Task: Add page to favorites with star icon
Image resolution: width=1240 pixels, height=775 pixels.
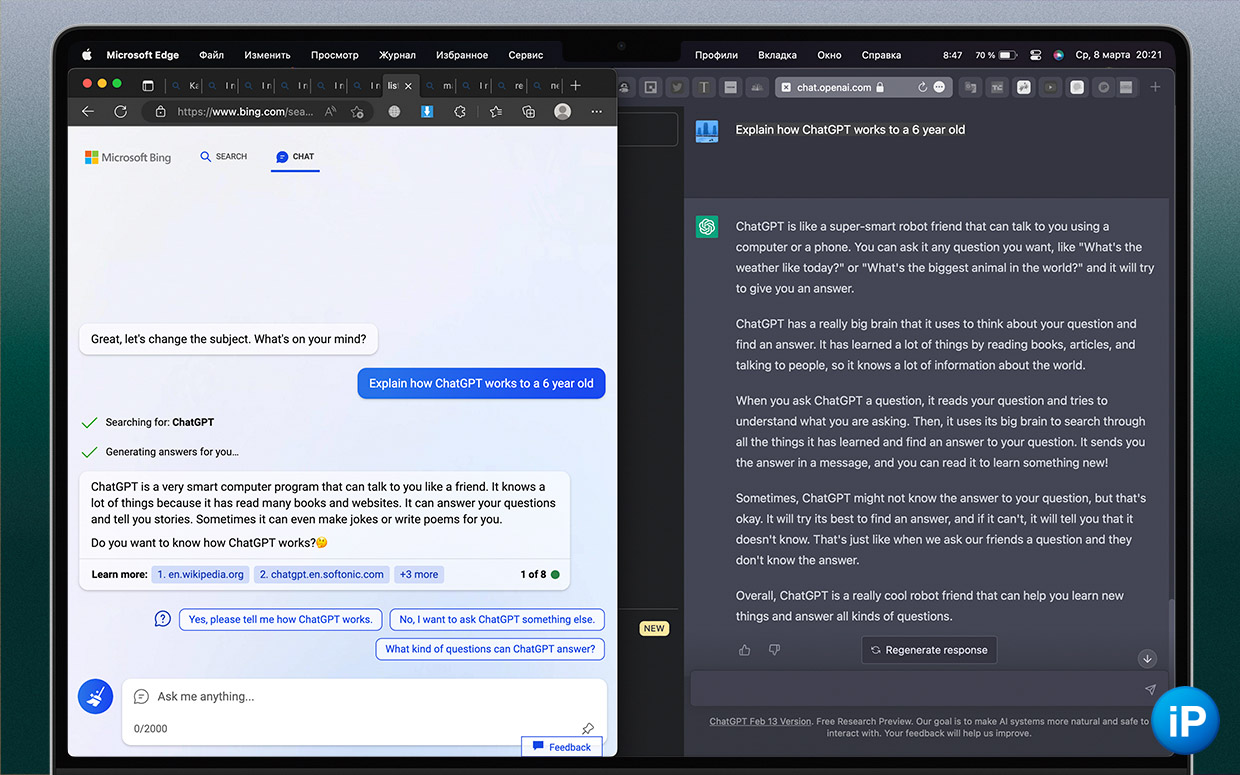Action: pos(496,112)
